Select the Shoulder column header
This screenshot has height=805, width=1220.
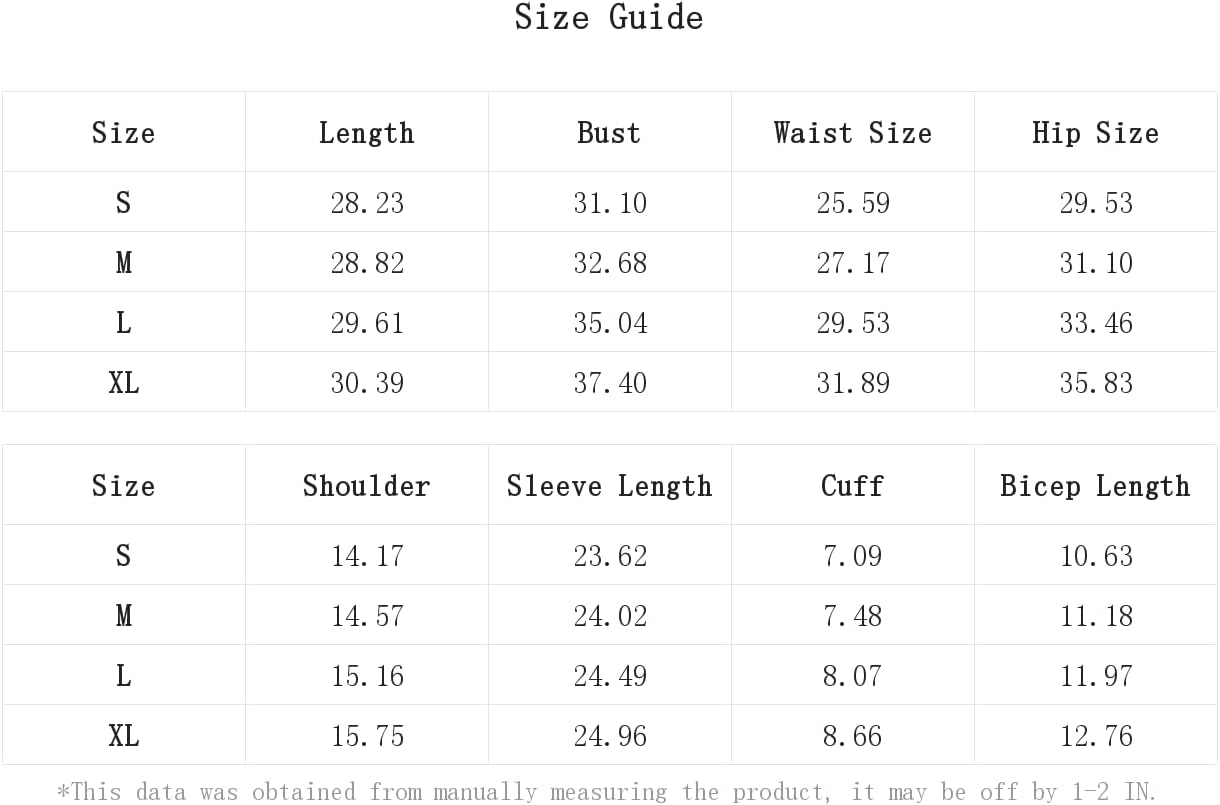[366, 486]
